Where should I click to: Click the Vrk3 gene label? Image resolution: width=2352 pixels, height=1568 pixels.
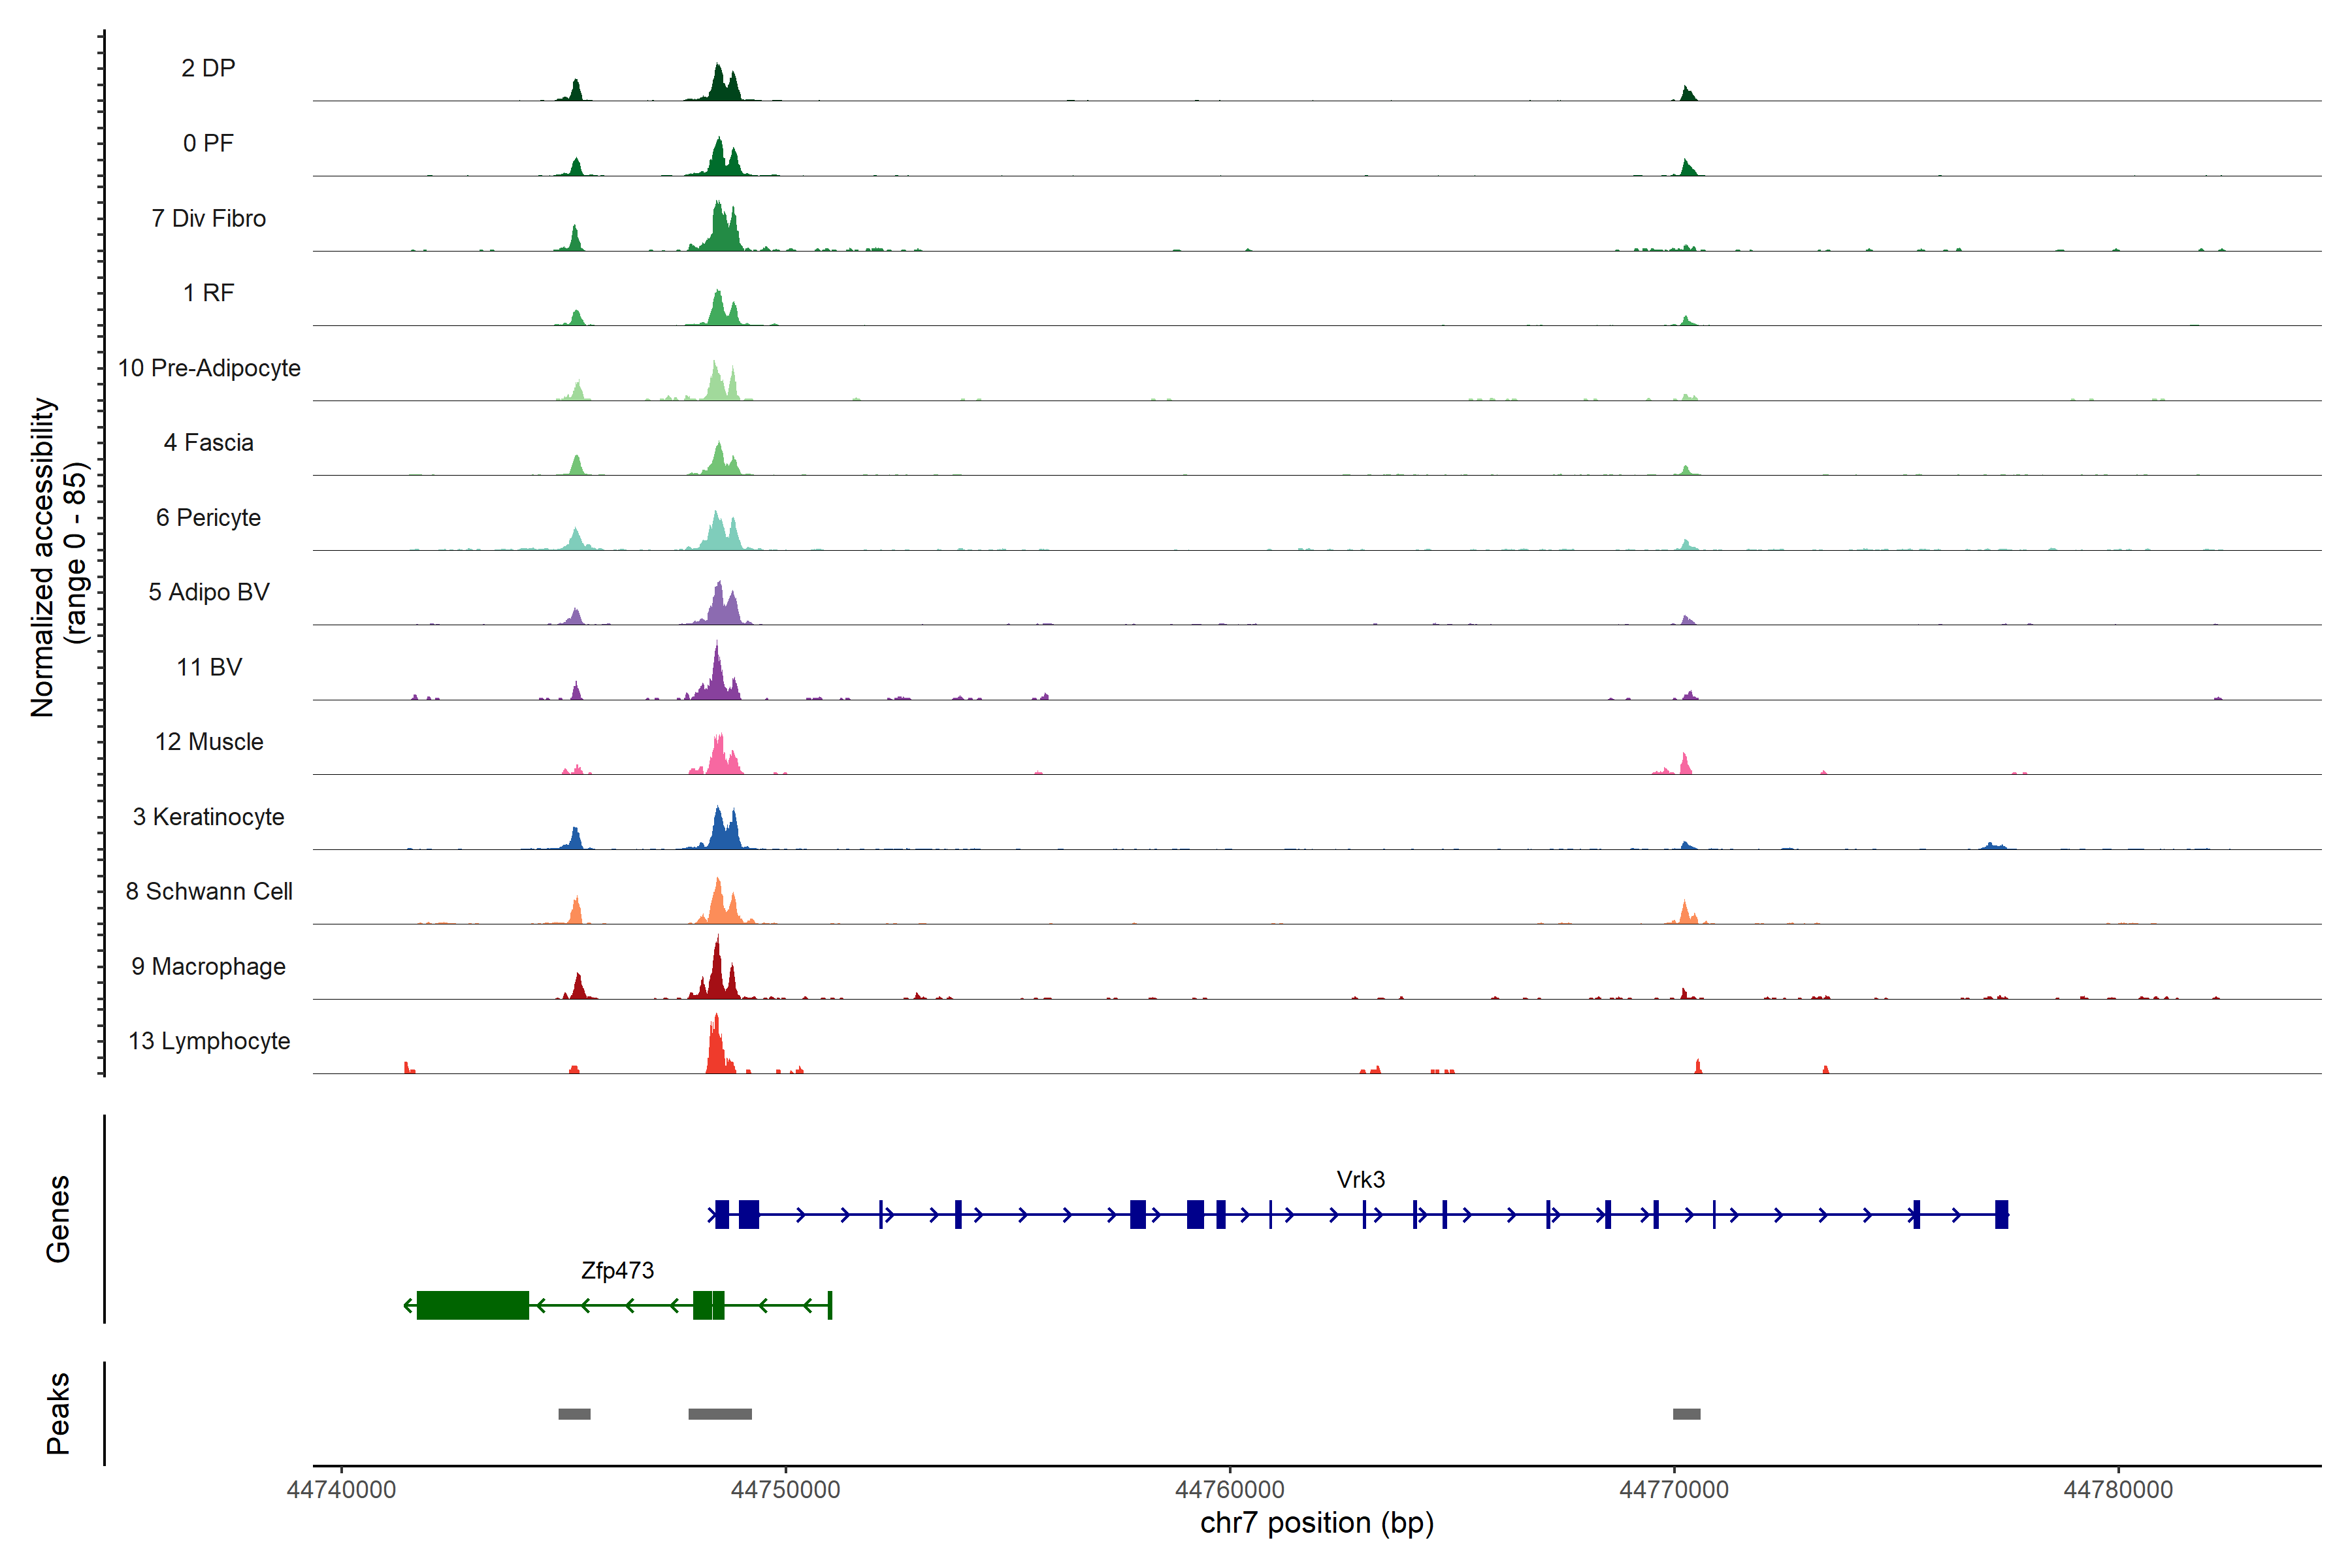click(x=1360, y=1179)
